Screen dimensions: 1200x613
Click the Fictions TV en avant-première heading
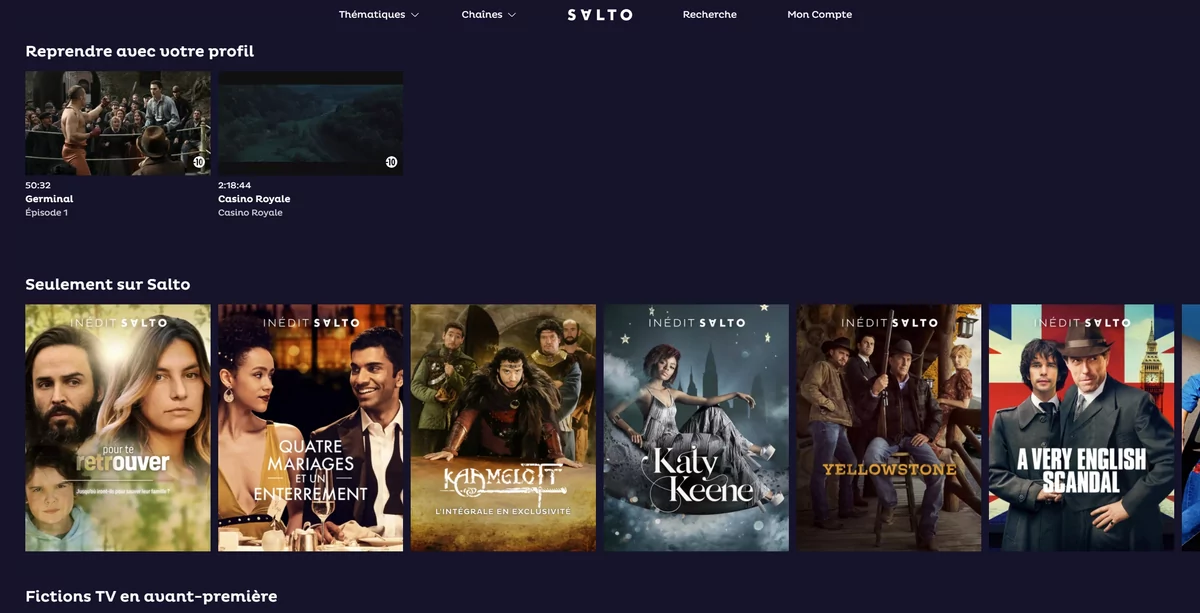(x=151, y=596)
